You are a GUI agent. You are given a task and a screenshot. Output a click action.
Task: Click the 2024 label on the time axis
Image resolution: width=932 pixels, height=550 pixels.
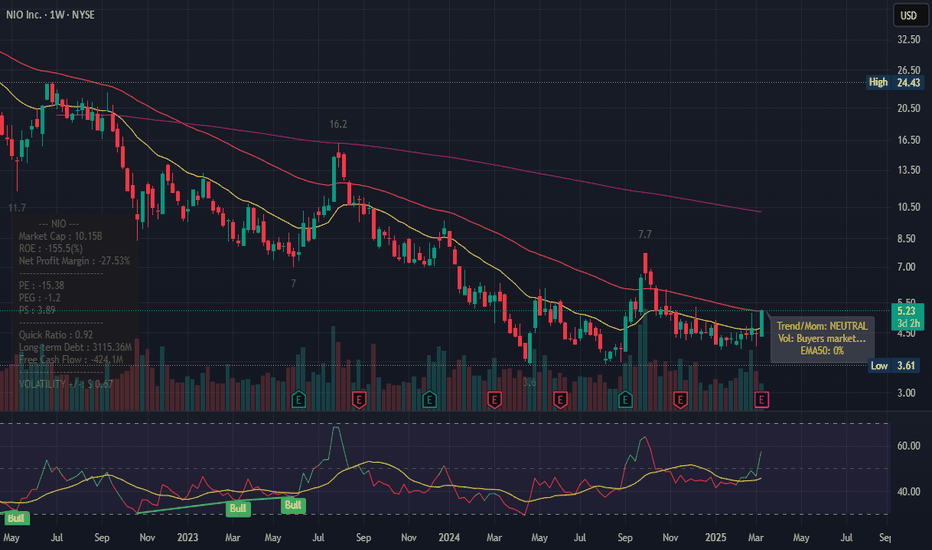coord(449,538)
